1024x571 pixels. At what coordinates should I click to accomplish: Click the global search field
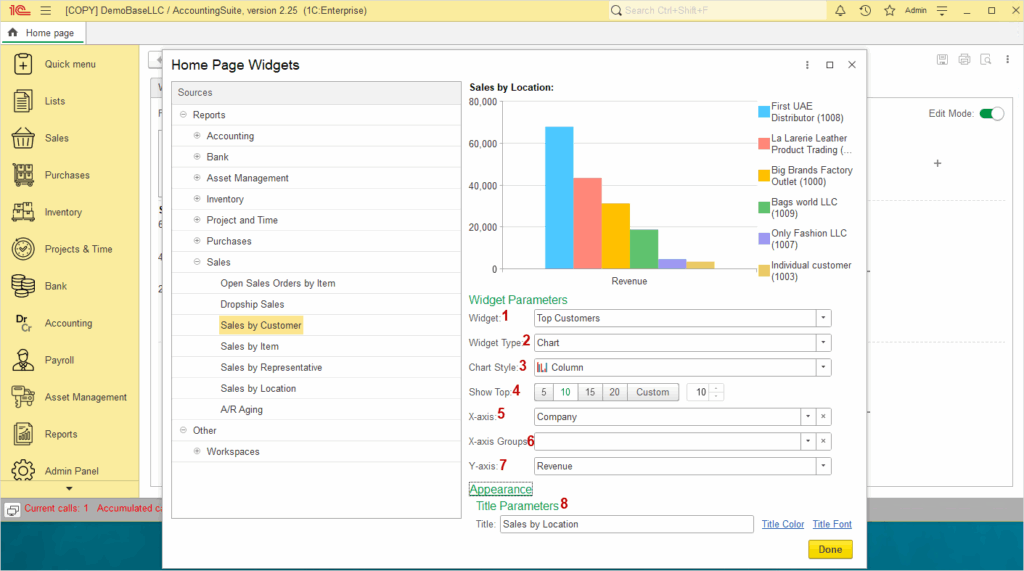click(x=718, y=10)
